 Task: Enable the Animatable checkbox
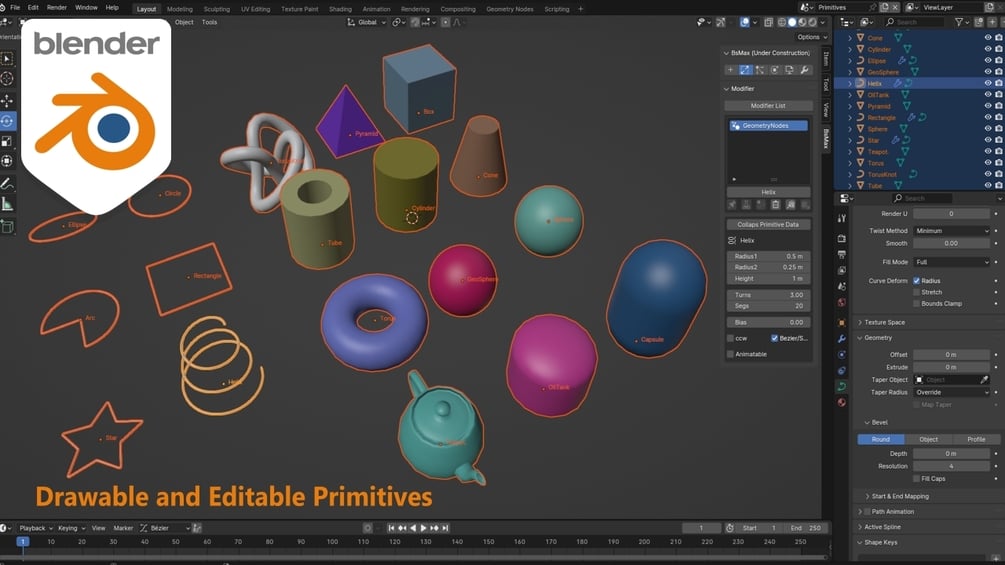(x=731, y=354)
